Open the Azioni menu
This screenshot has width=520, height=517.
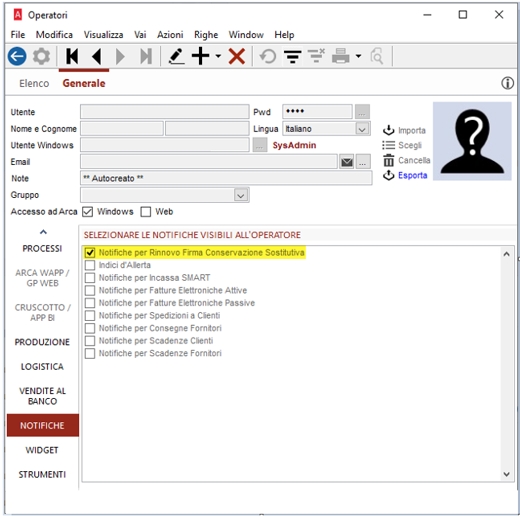click(170, 35)
